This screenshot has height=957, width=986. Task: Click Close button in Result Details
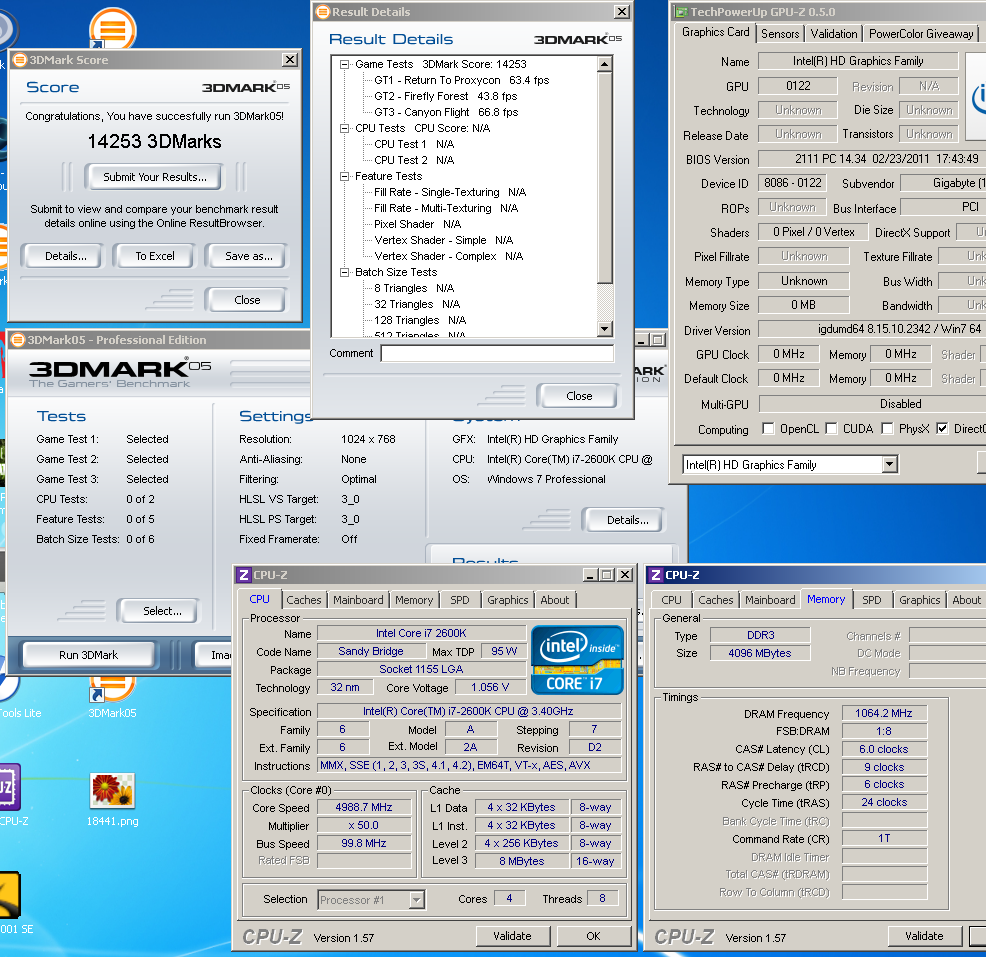pyautogui.click(x=579, y=396)
